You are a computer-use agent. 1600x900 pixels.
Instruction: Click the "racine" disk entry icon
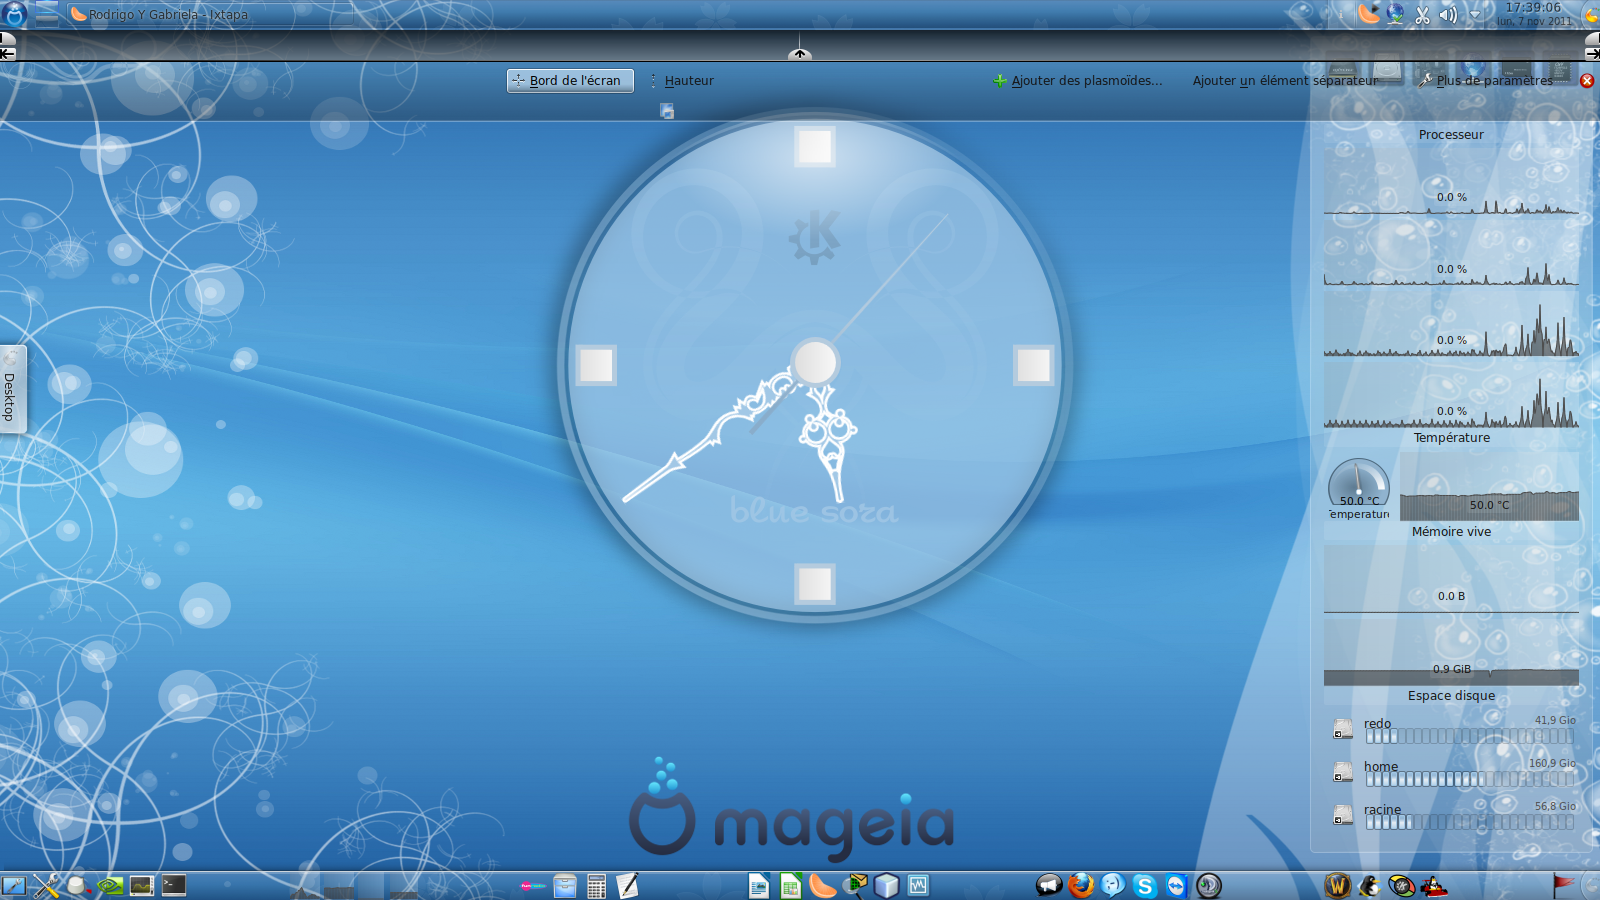coord(1343,816)
